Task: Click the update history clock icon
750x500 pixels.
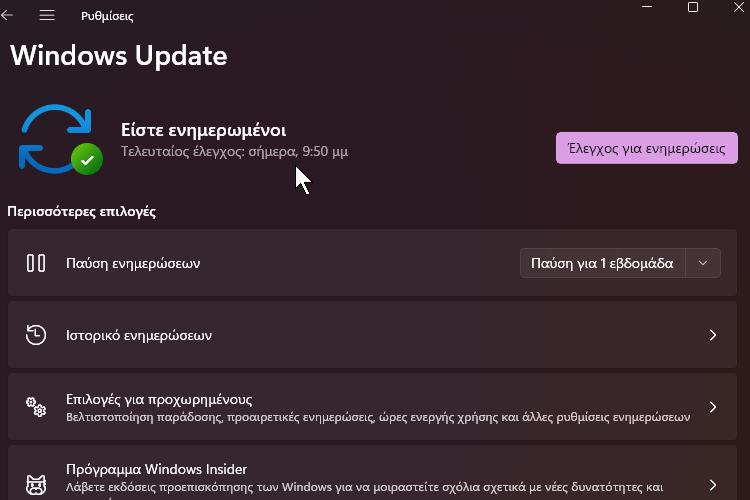Action: pos(36,335)
